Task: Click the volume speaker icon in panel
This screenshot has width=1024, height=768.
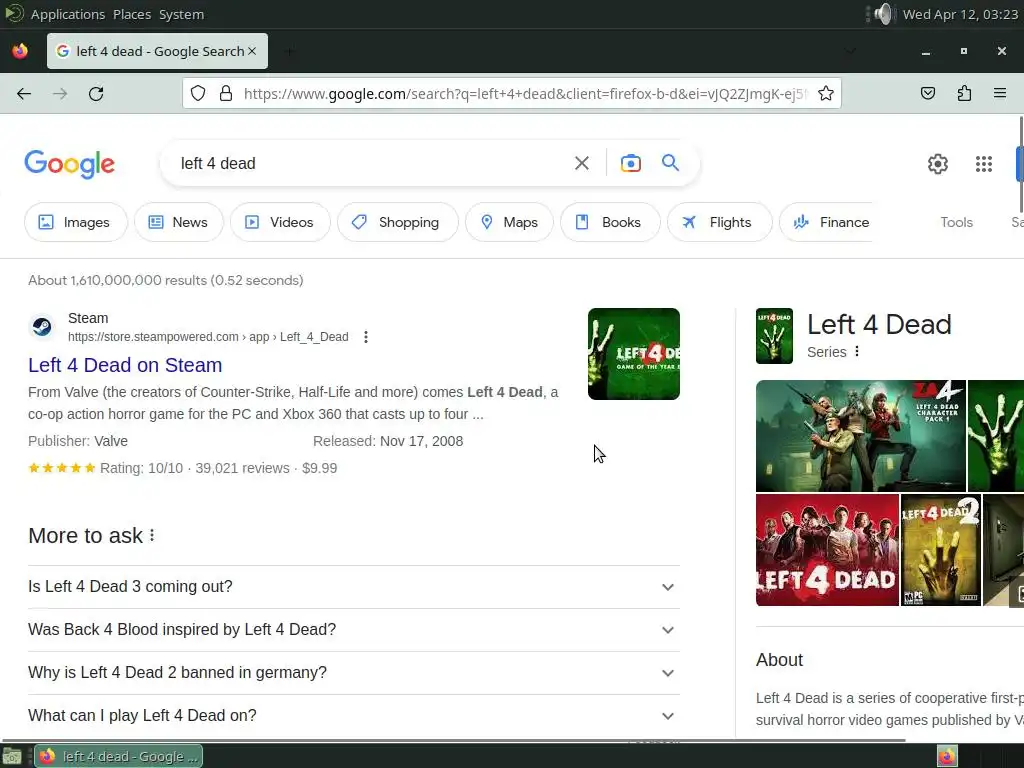Action: click(x=883, y=14)
